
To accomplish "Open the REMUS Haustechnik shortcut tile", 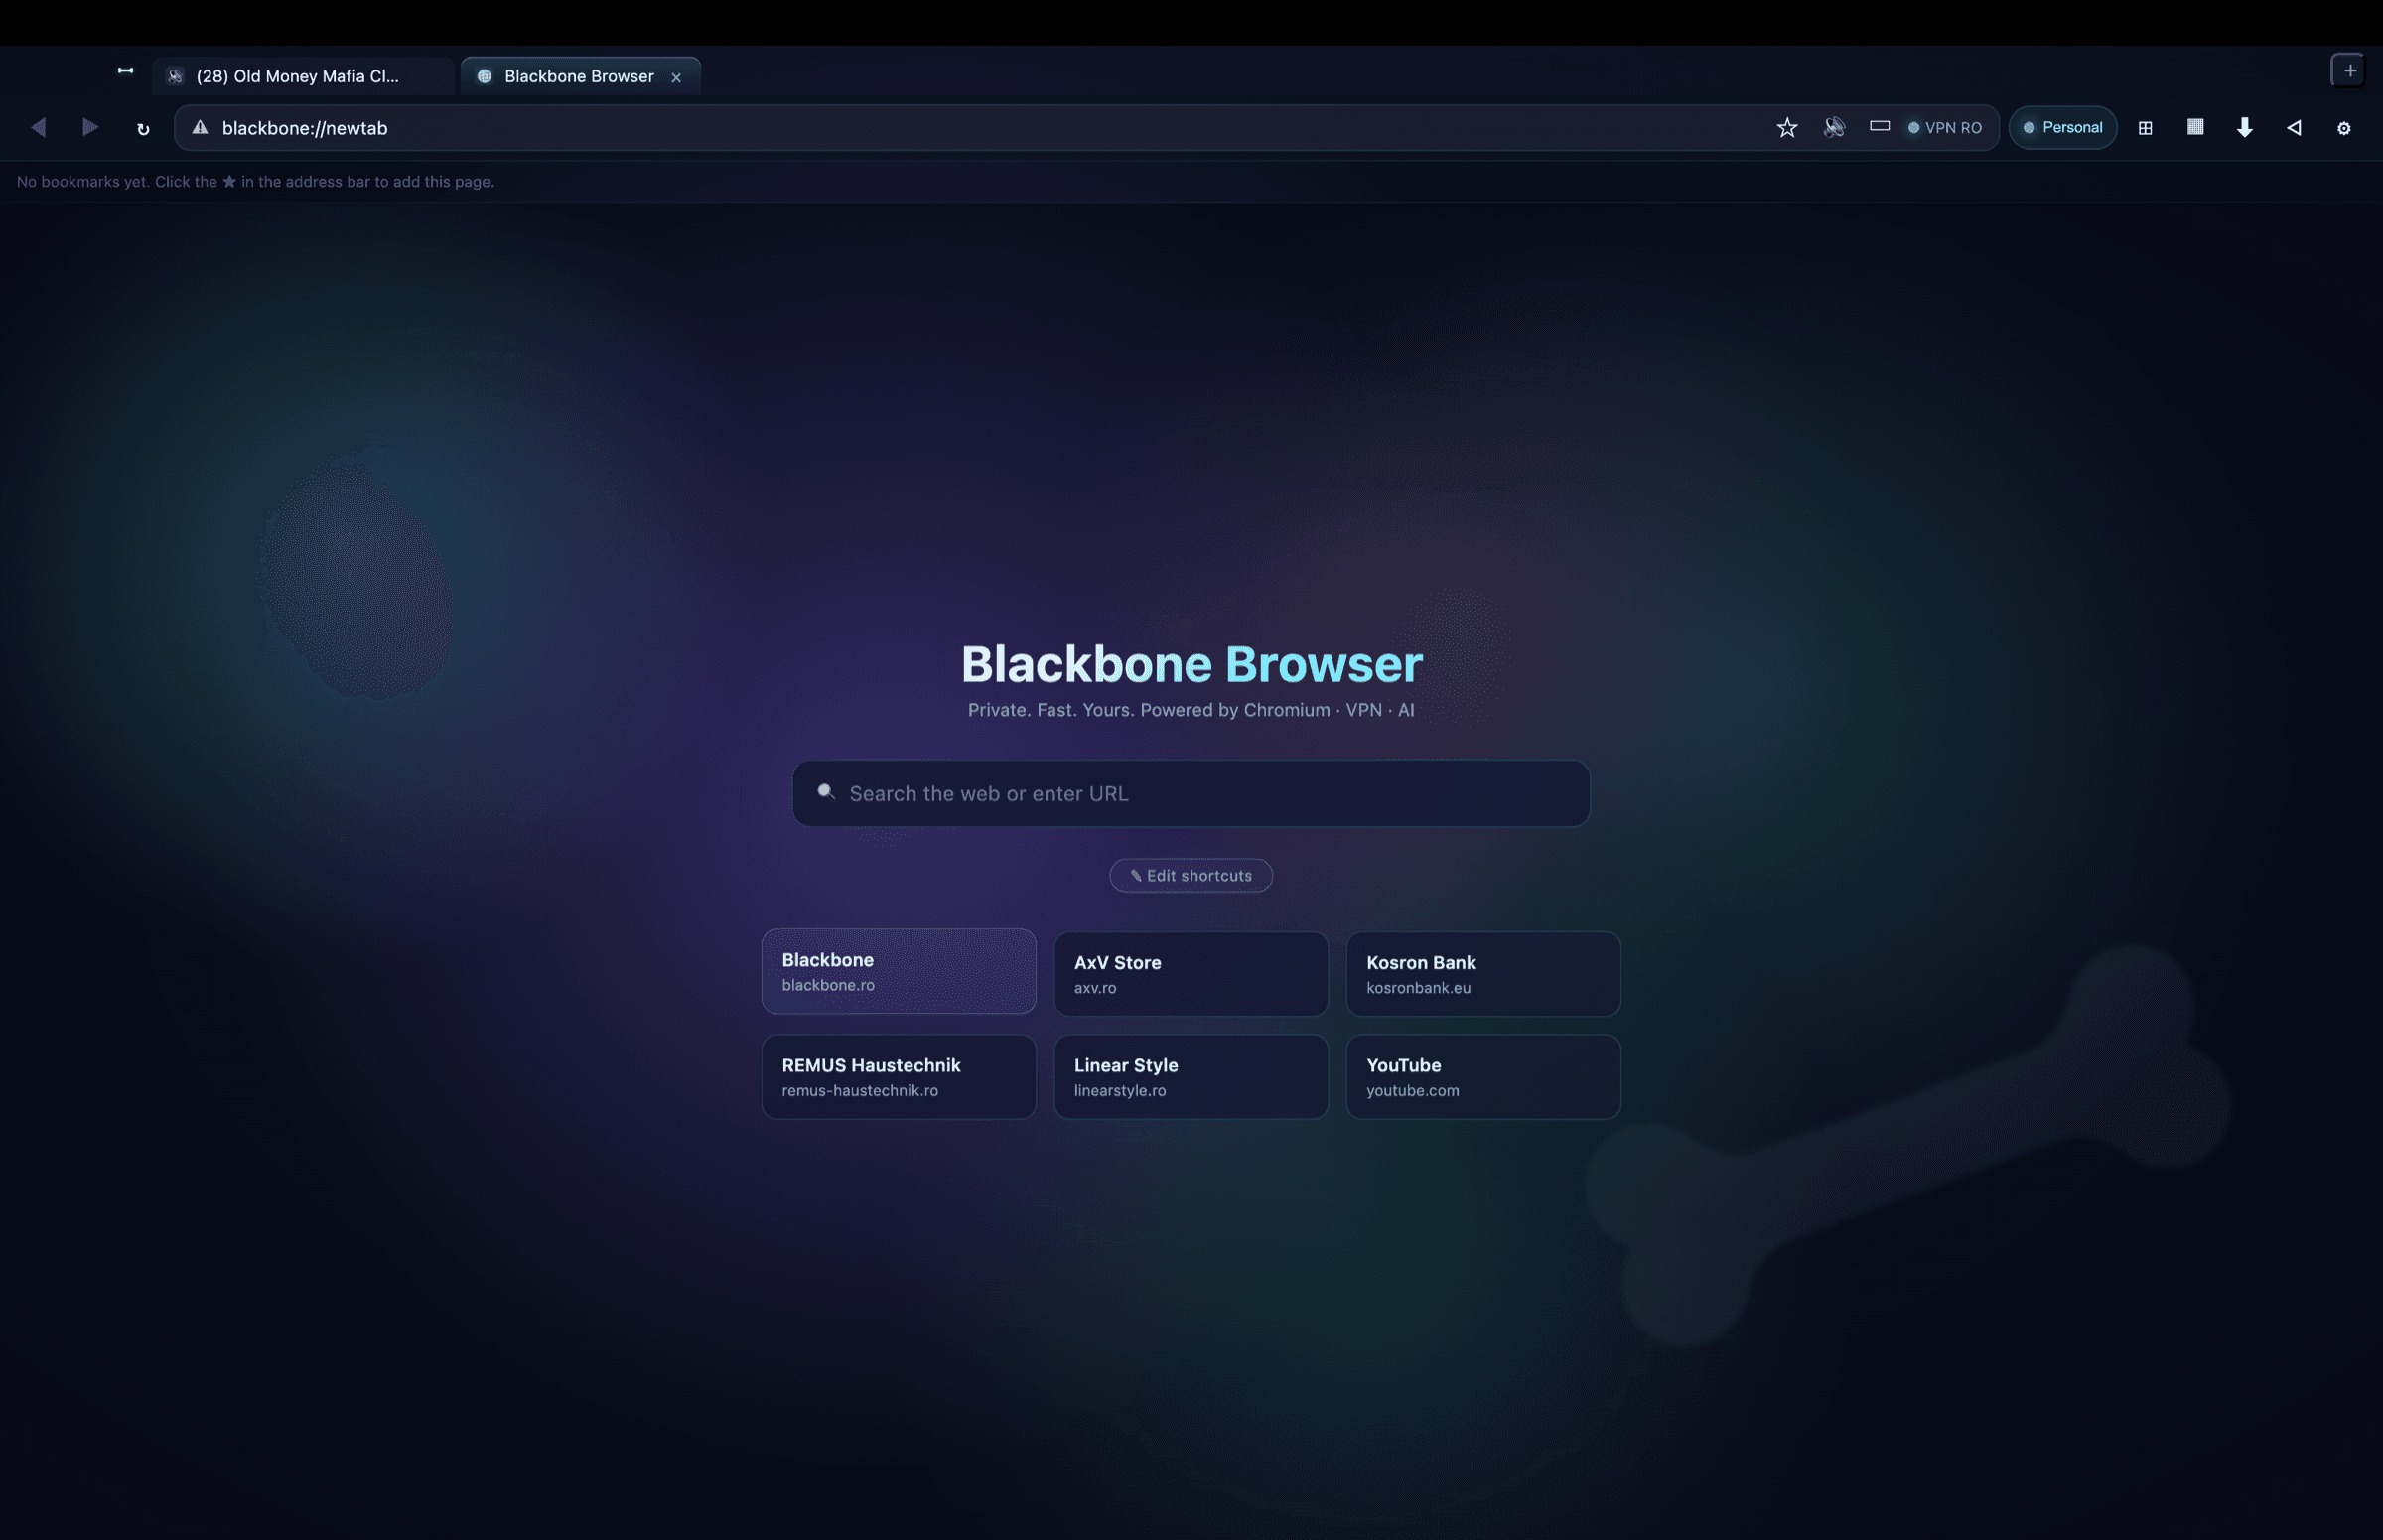I will coord(899,1077).
